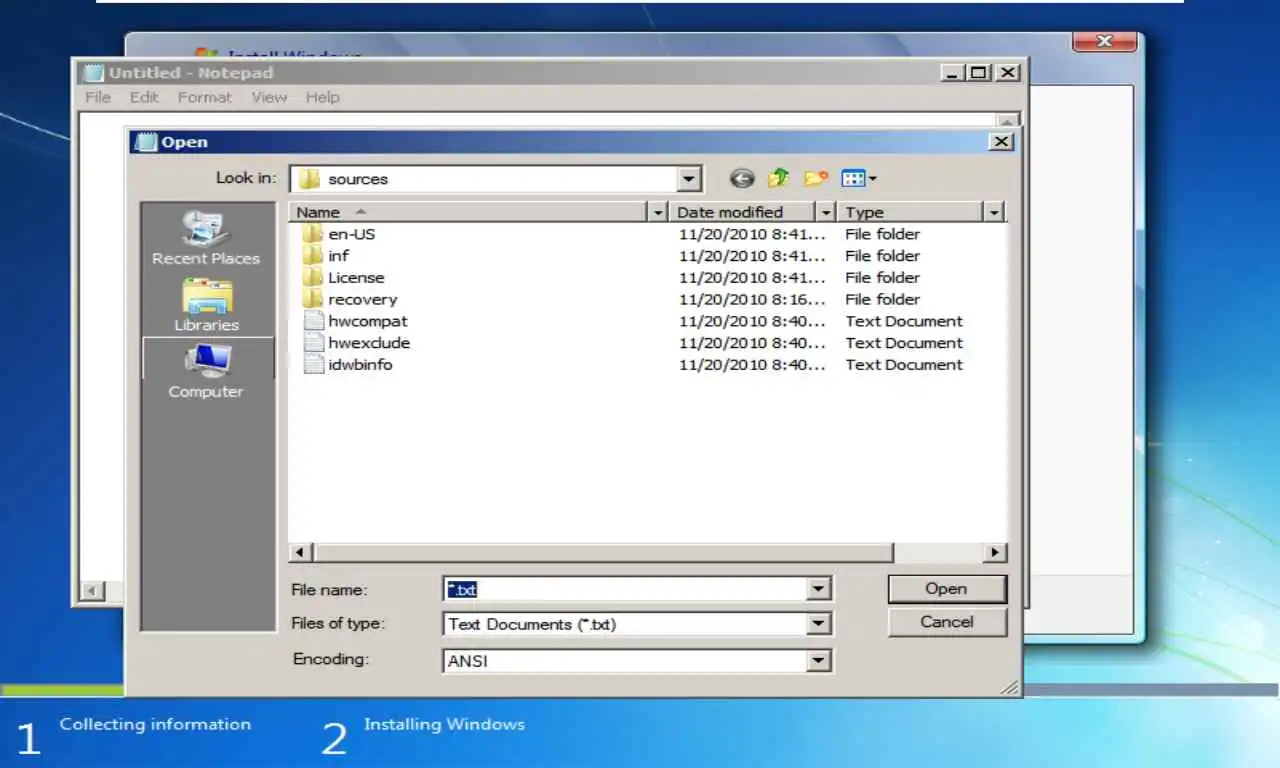Expand the Look in dropdown
This screenshot has width=1280, height=768.
click(x=689, y=179)
